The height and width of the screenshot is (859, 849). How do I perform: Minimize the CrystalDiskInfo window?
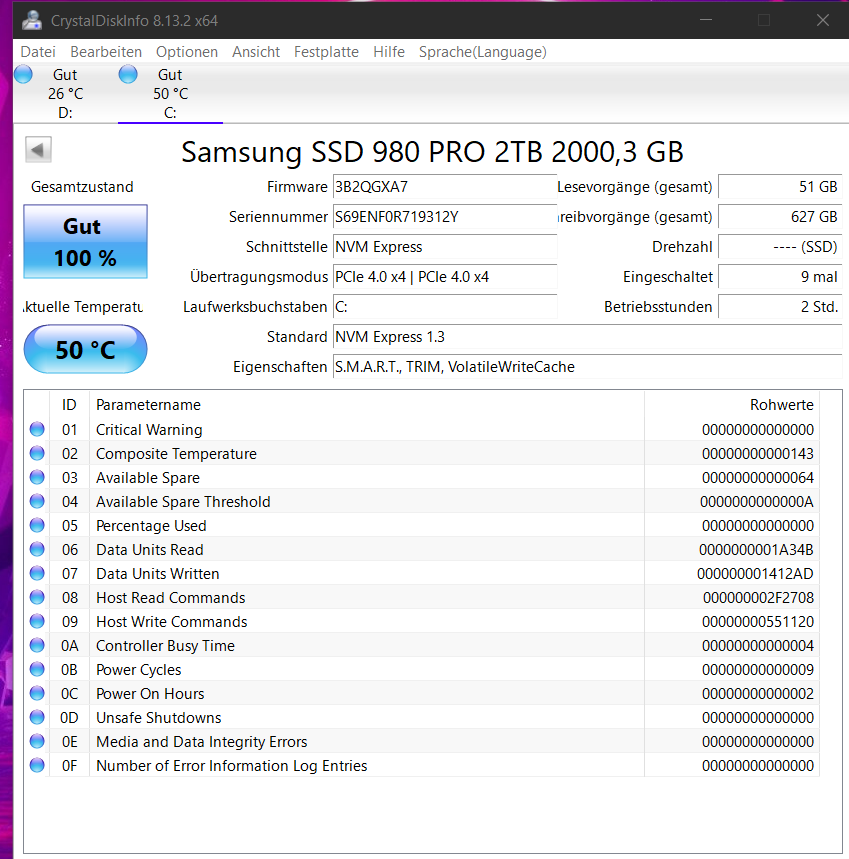[x=706, y=20]
